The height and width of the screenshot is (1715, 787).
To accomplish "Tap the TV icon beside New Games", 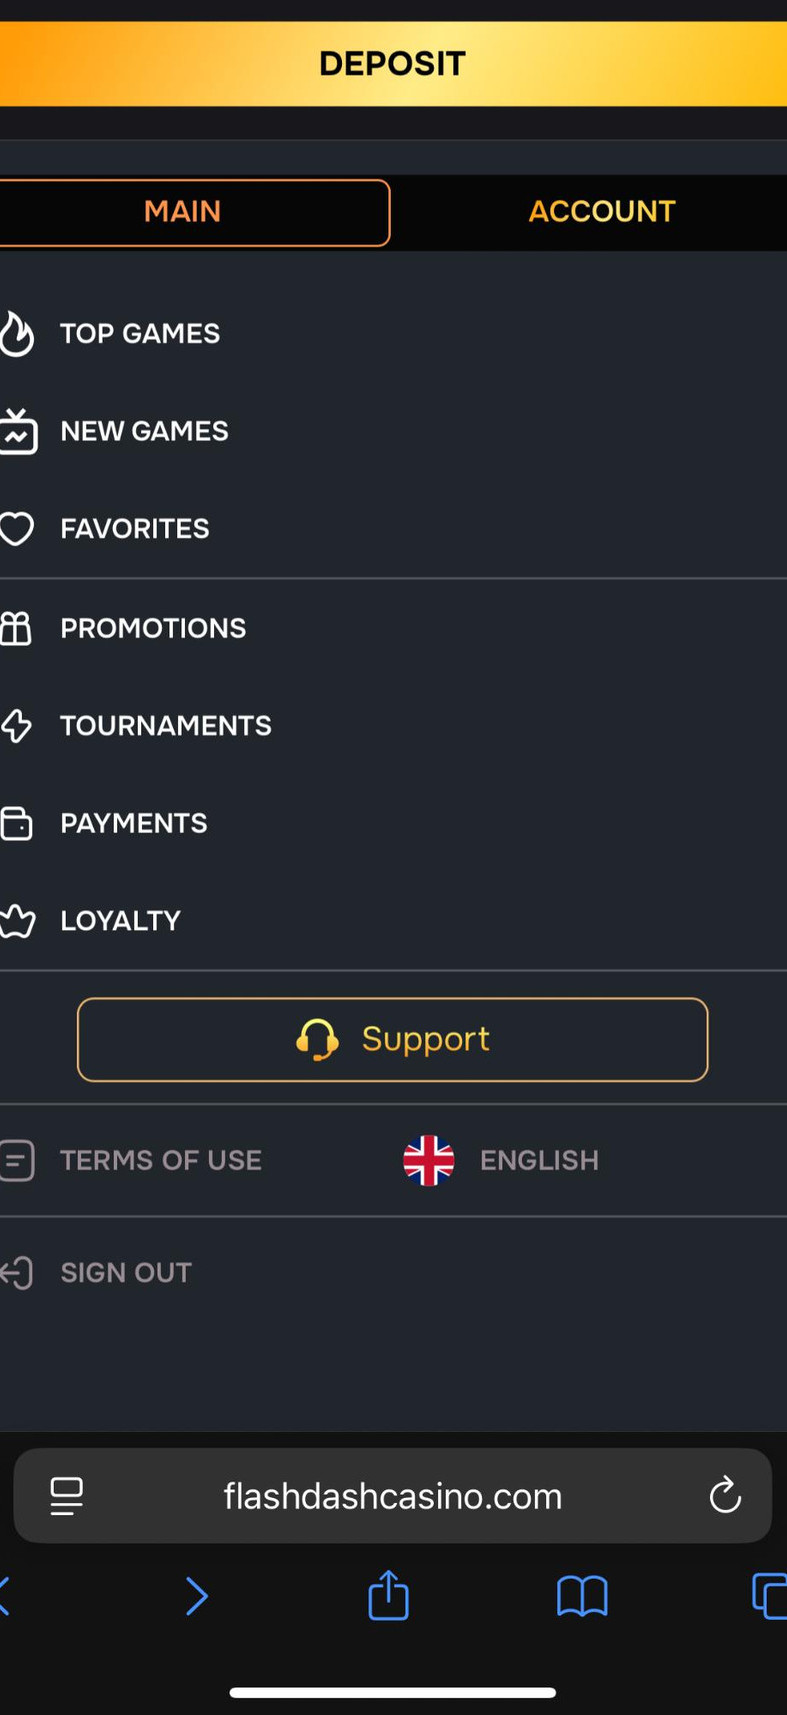I will pos(17,431).
